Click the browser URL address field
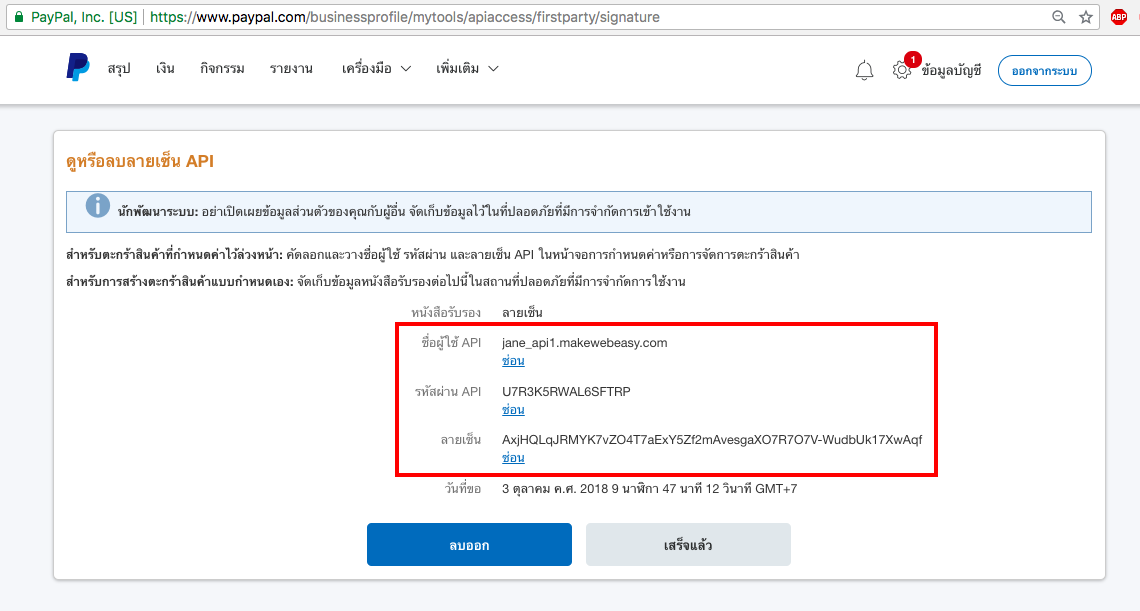 pos(600,17)
